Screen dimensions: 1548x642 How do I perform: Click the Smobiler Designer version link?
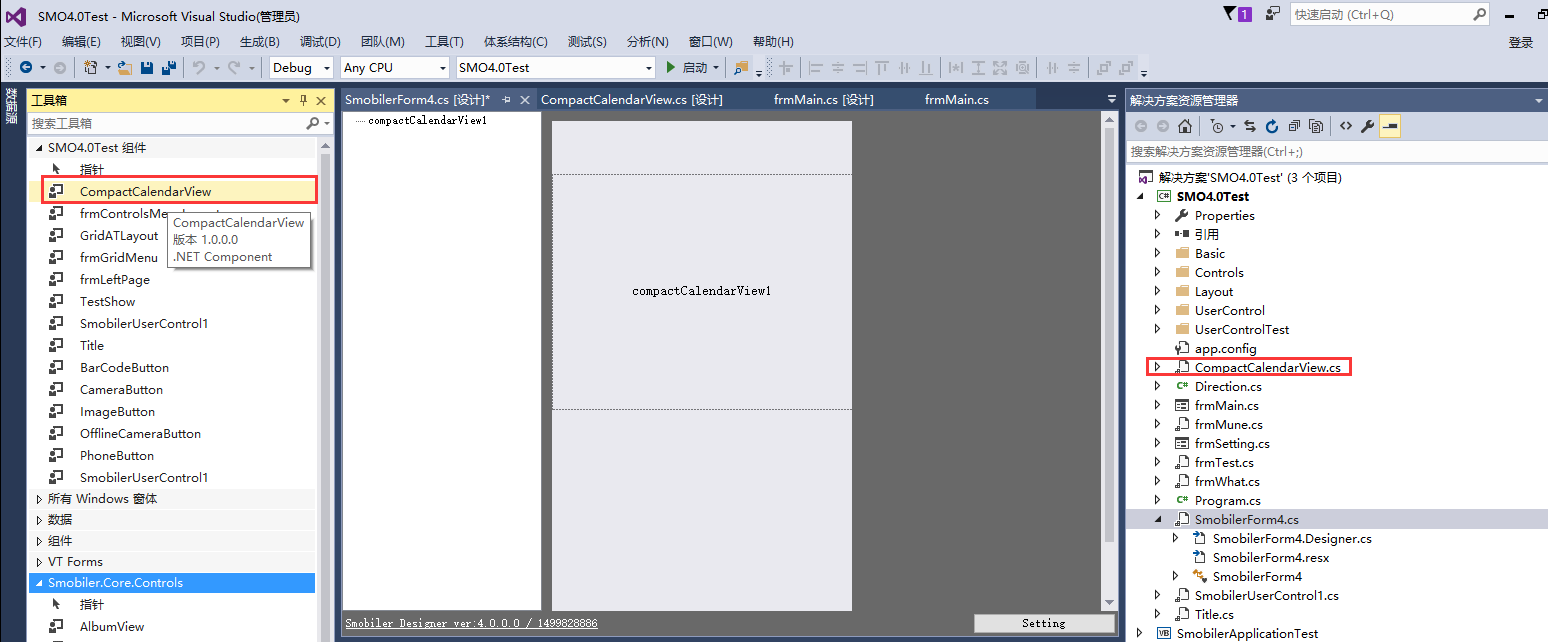[x=471, y=623]
